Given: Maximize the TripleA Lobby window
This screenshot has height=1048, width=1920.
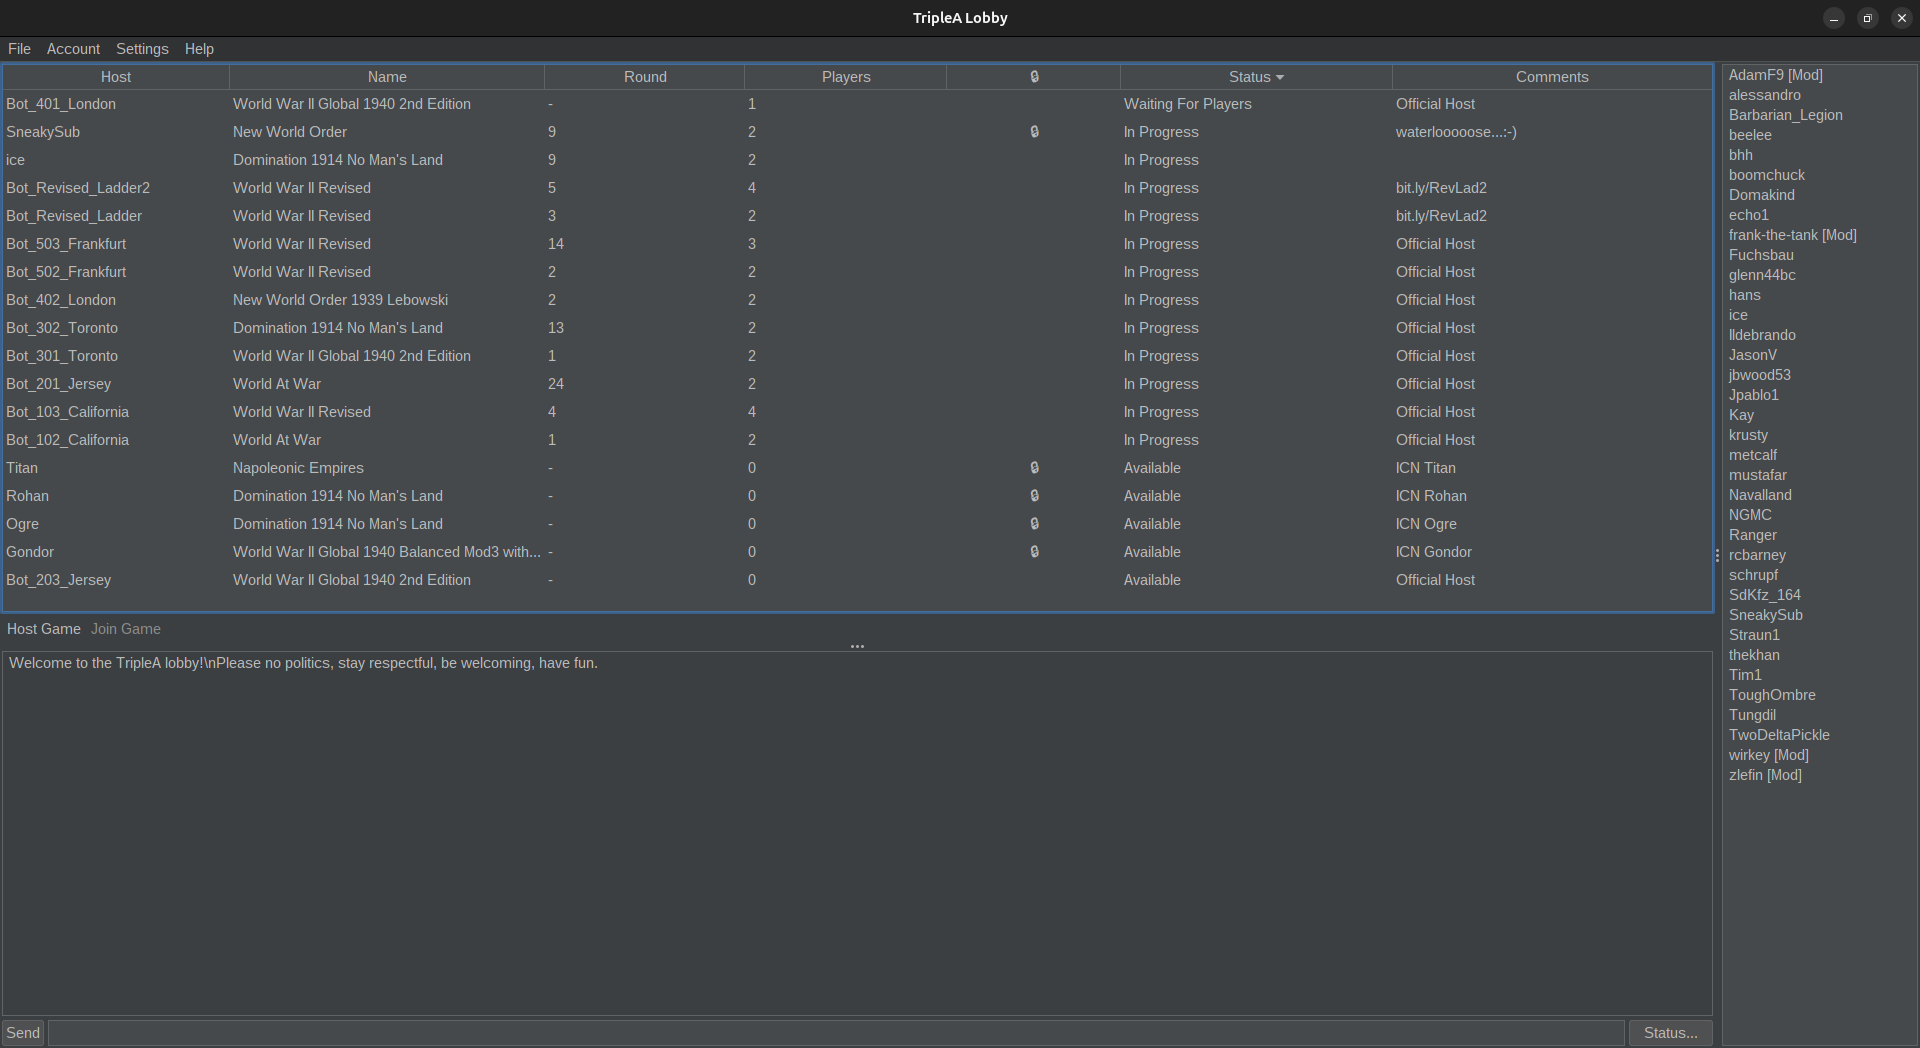Looking at the screenshot, I should 1867,18.
